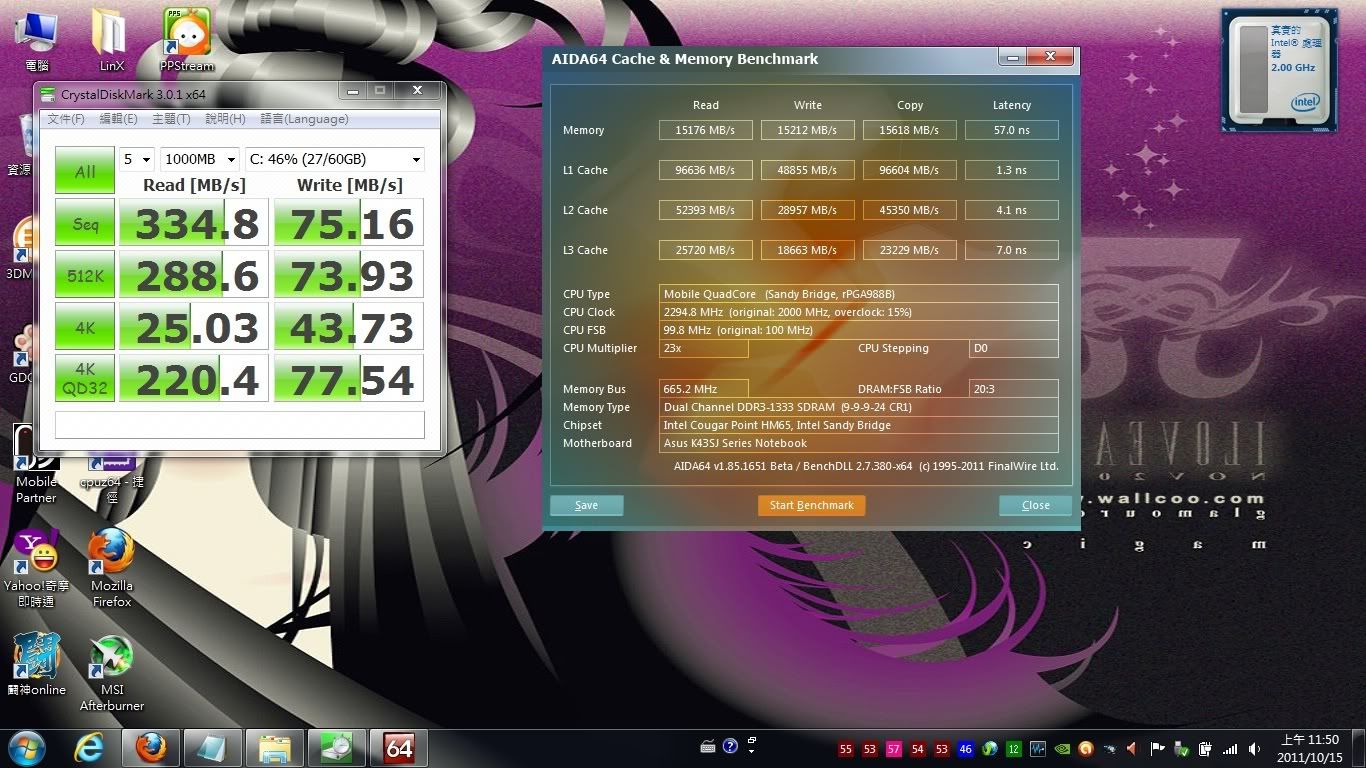Open the green tray icon showing 12
Image resolution: width=1366 pixels, height=768 pixels.
pos(1014,749)
